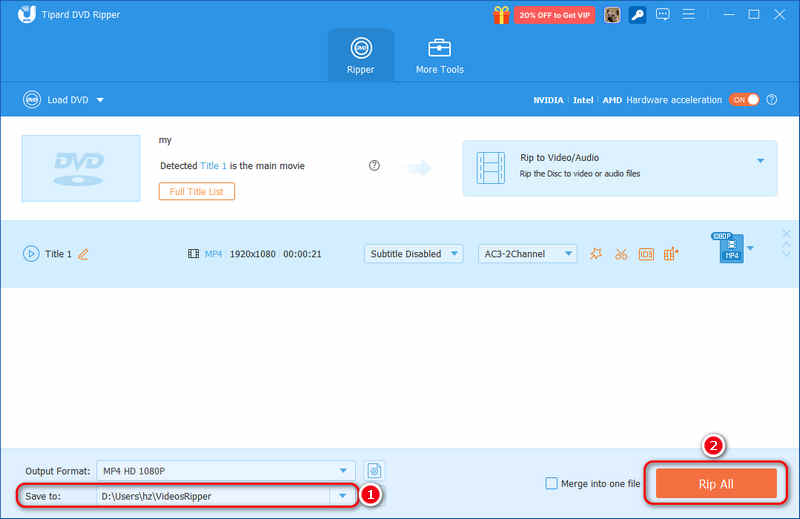Open the AC3-2Channel audio dropdown
800x519 pixels.
527,254
